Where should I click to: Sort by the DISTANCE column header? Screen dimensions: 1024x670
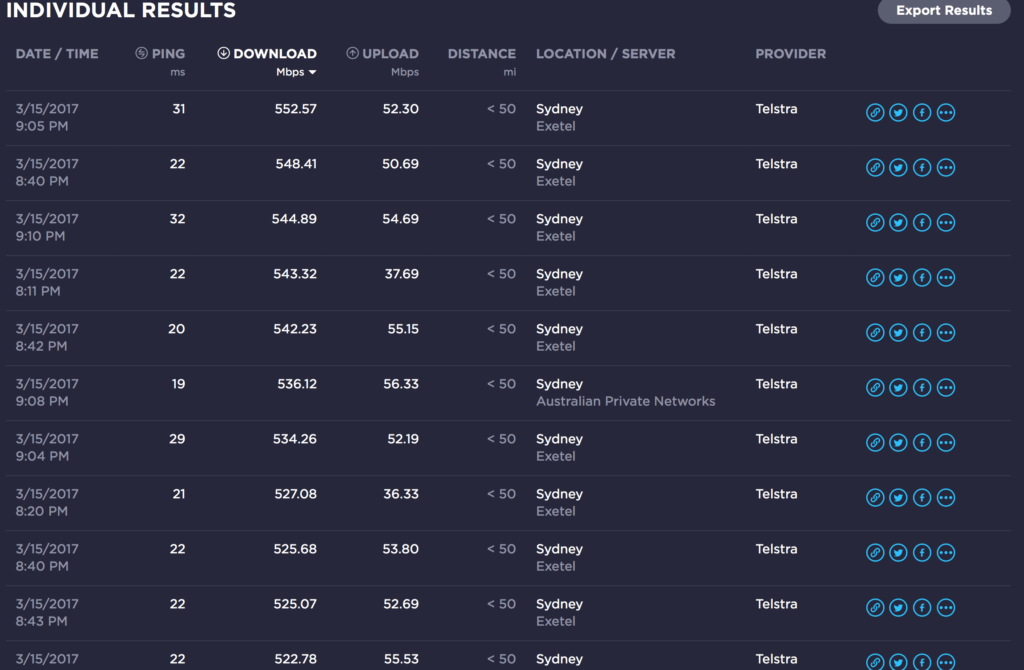pos(482,54)
